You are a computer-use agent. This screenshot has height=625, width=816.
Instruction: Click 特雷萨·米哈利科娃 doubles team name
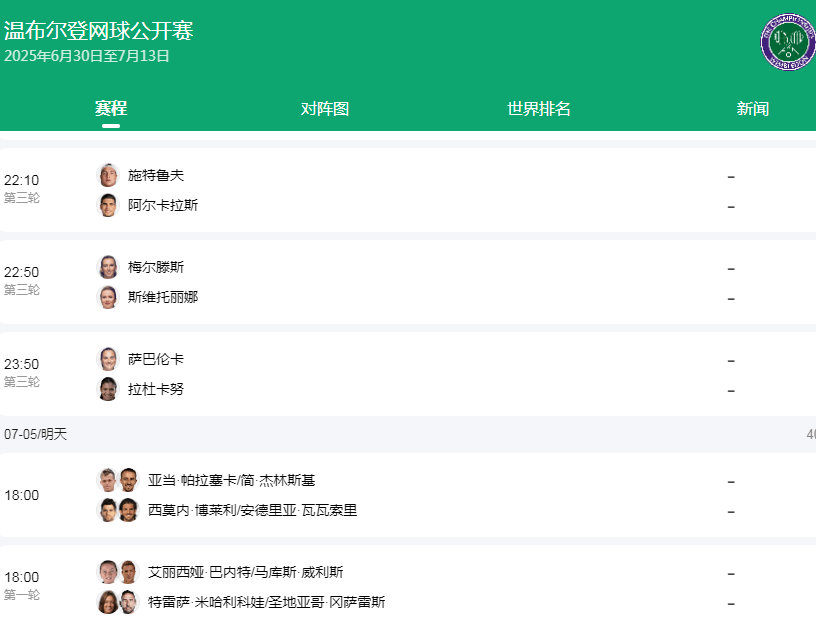tap(266, 602)
